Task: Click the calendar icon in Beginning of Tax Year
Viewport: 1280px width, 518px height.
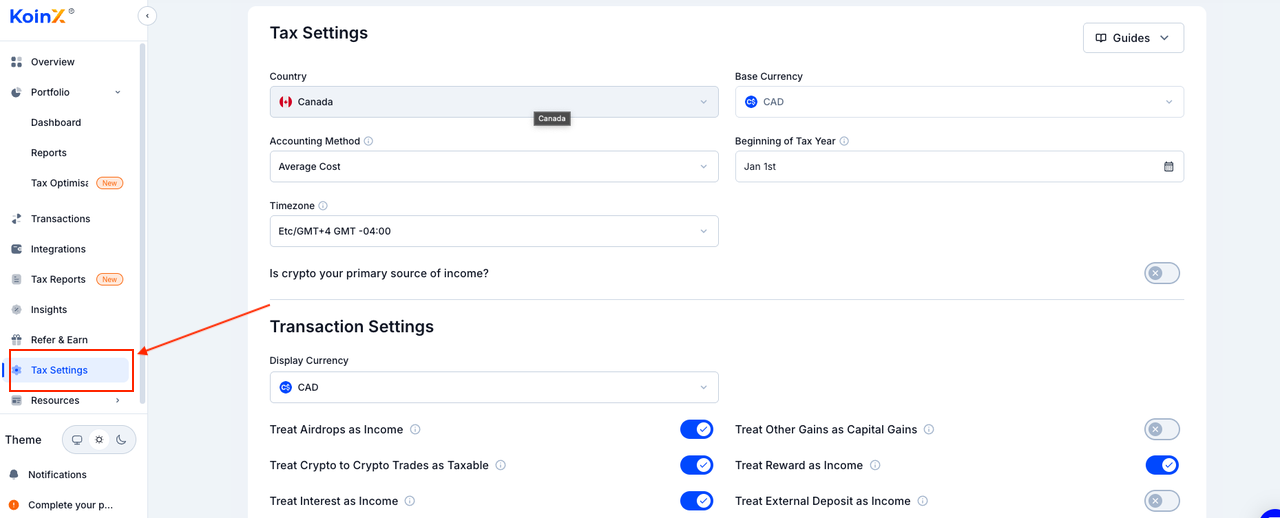Action: click(1168, 167)
